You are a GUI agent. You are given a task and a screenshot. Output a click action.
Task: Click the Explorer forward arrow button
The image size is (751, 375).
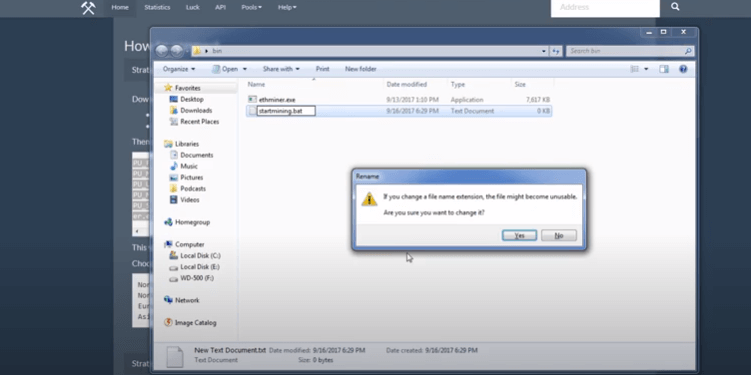pos(177,51)
